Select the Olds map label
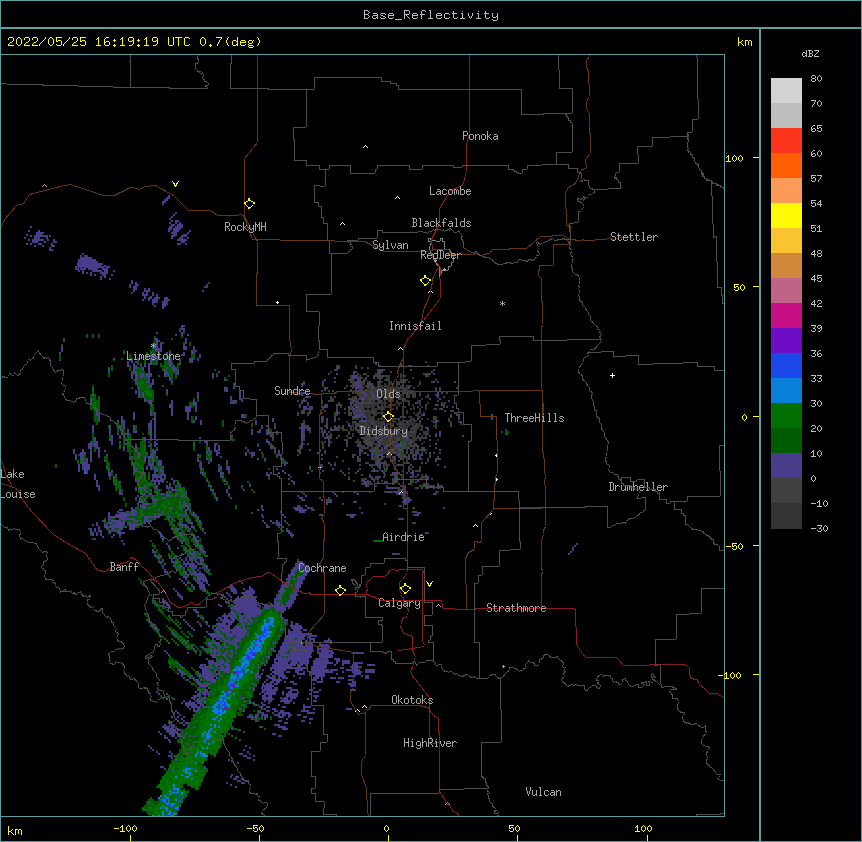This screenshot has height=842, width=862. [x=388, y=394]
